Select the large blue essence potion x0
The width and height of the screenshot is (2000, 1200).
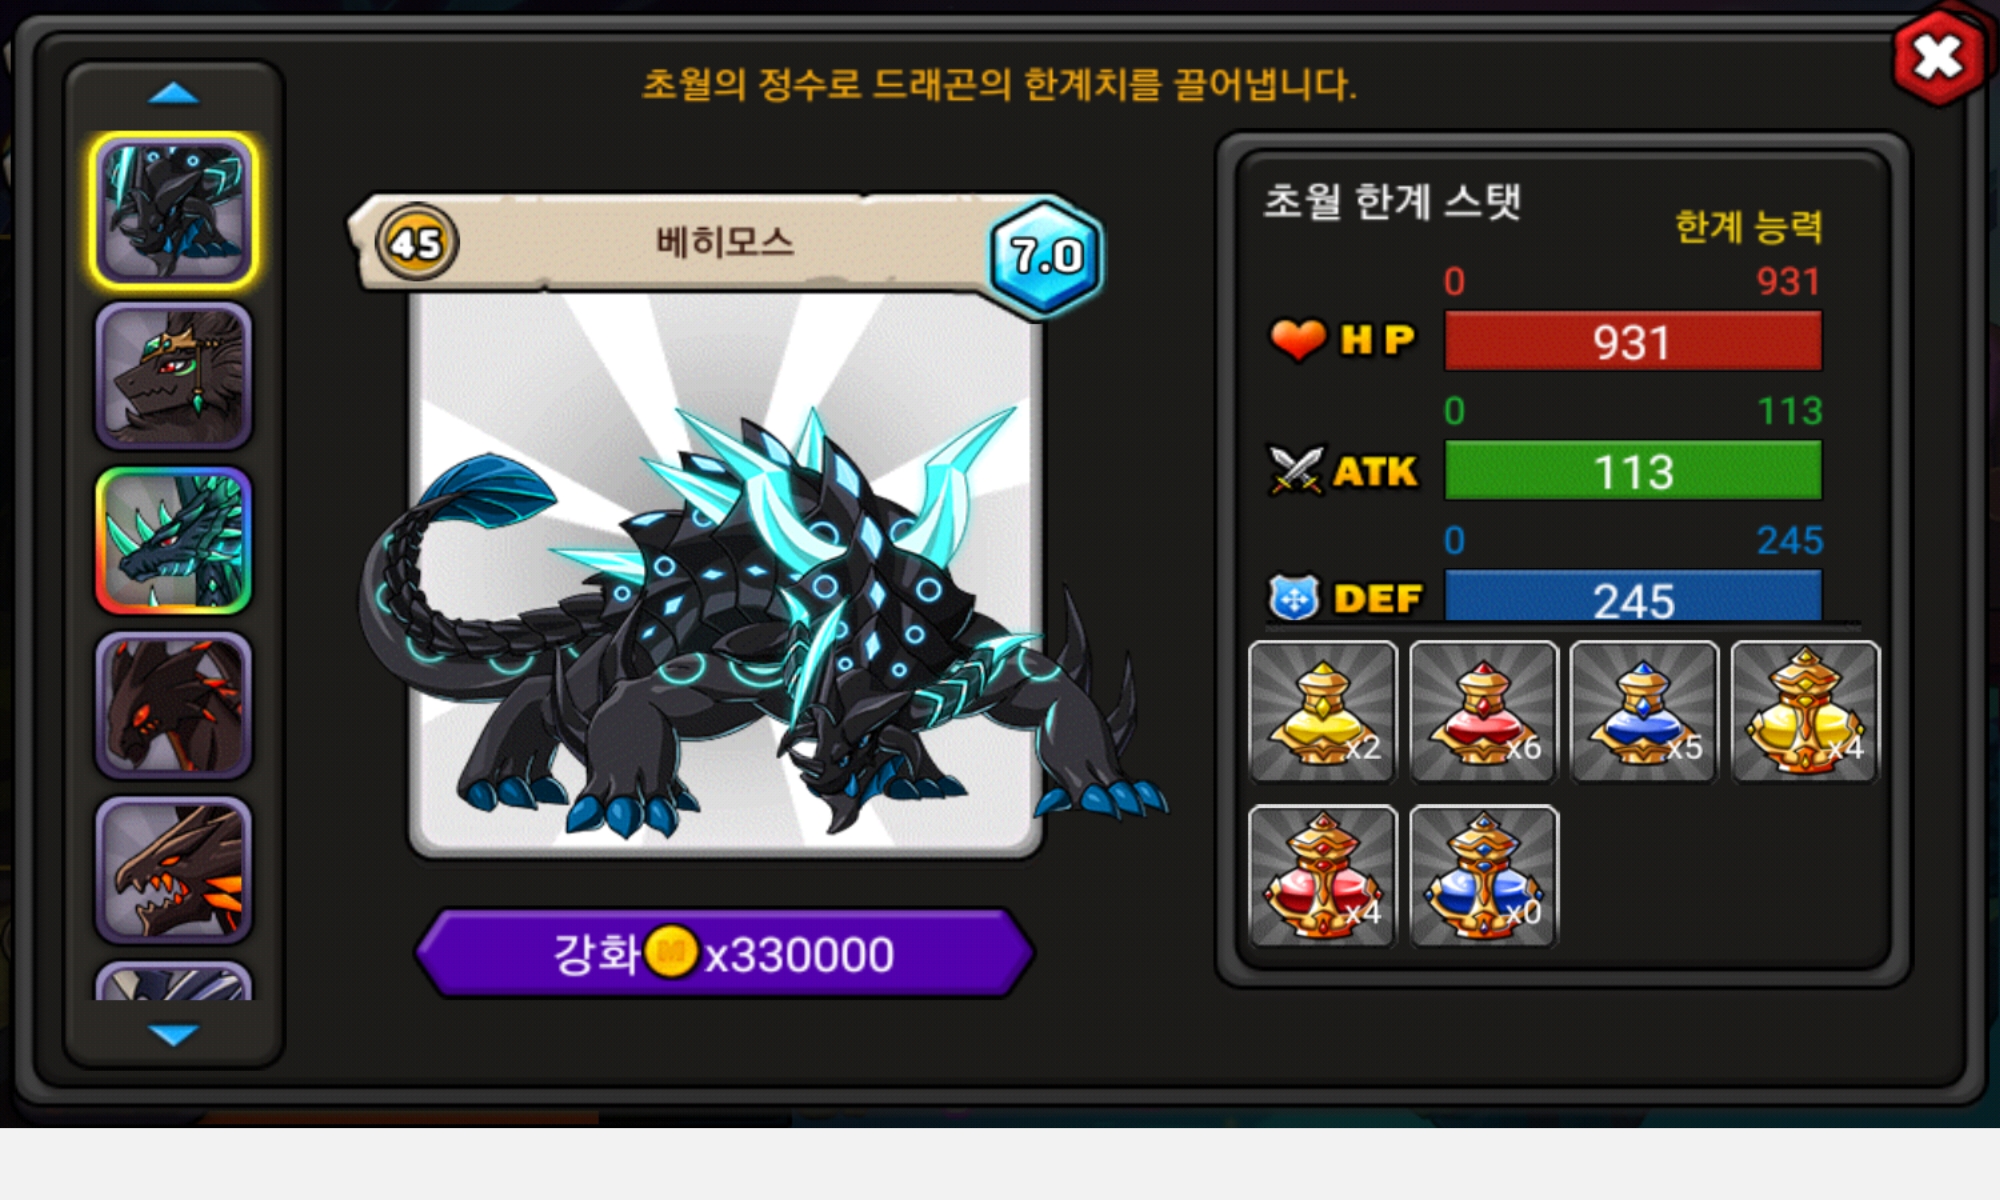pyautogui.click(x=1483, y=876)
